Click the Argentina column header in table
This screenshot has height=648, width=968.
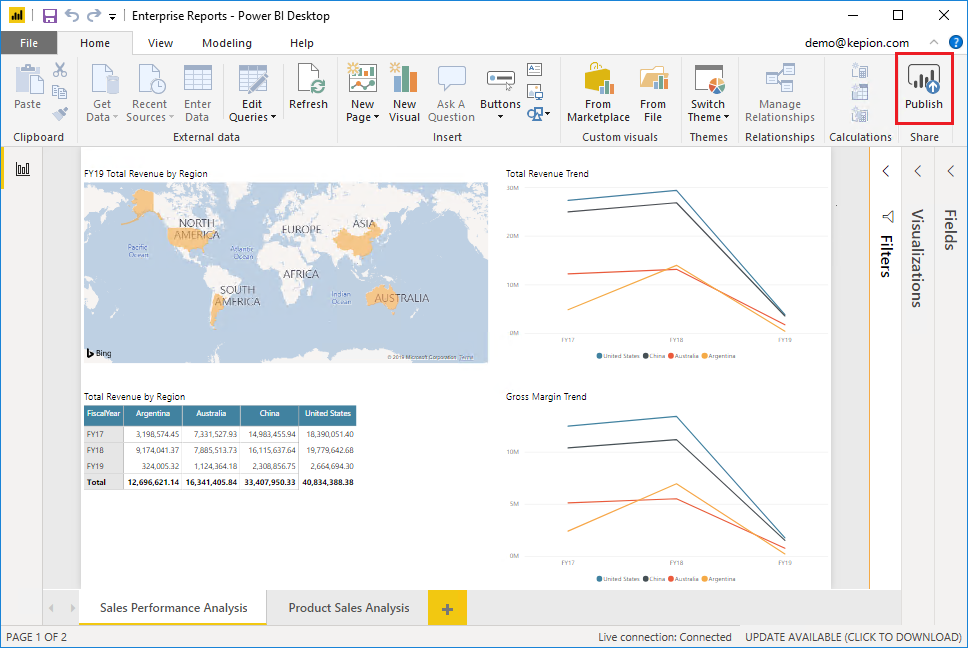(152, 414)
